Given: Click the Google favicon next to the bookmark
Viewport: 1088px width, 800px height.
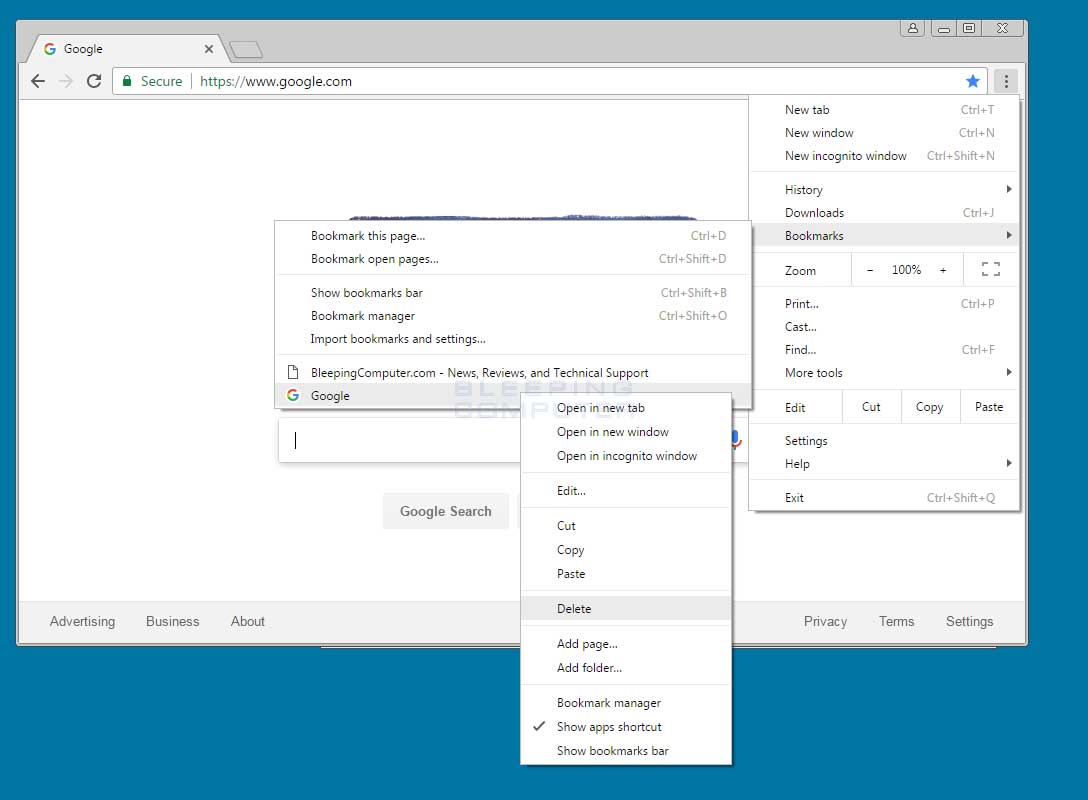Looking at the screenshot, I should click(x=291, y=395).
